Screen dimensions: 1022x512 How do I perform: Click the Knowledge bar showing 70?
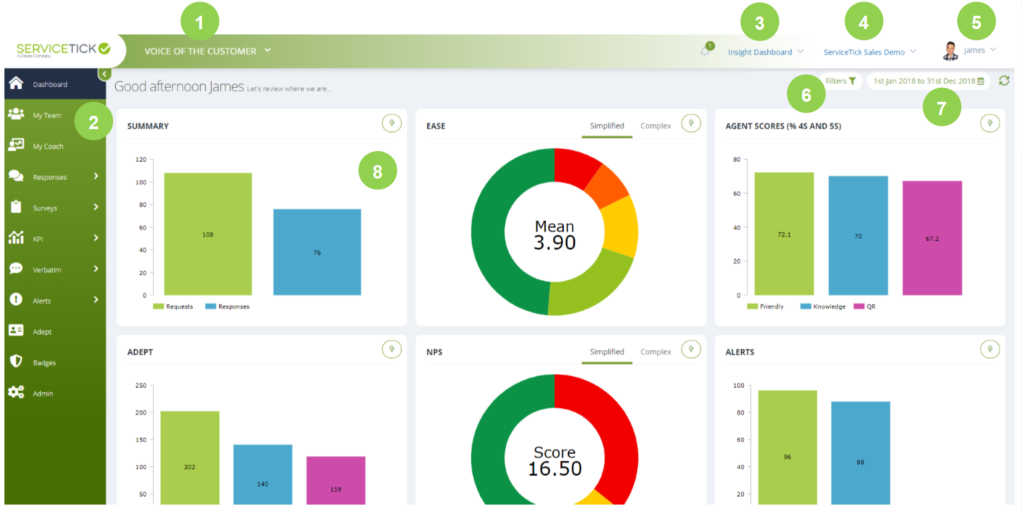[x=858, y=236]
